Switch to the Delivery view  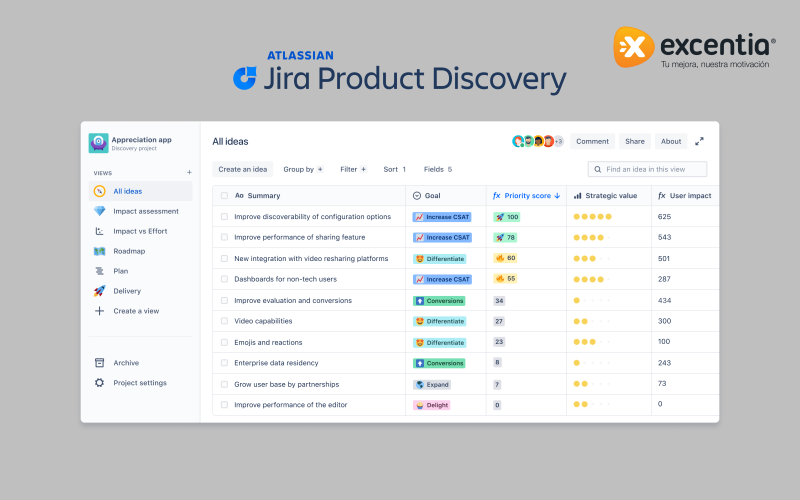(140, 291)
